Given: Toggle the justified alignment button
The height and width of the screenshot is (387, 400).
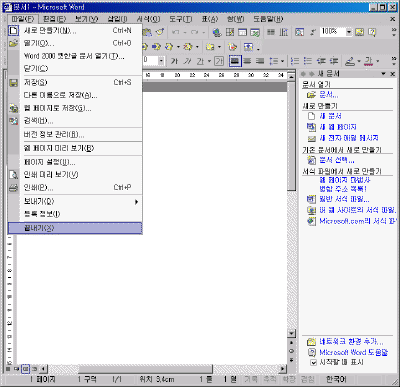Looking at the screenshot, I should click(x=235, y=61).
